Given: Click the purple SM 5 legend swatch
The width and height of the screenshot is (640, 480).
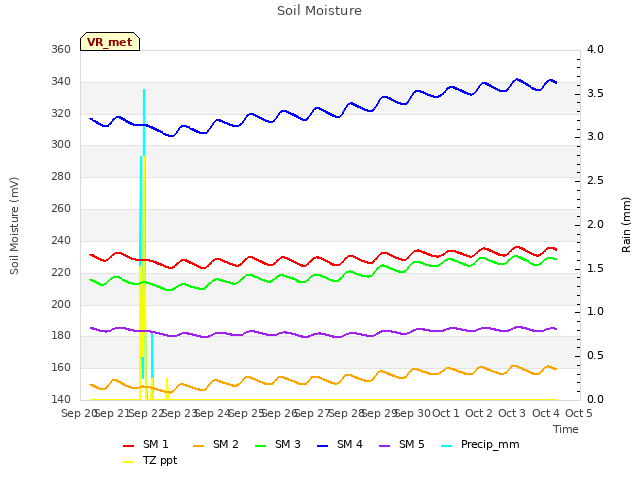Looking at the screenshot, I should pos(384,446).
